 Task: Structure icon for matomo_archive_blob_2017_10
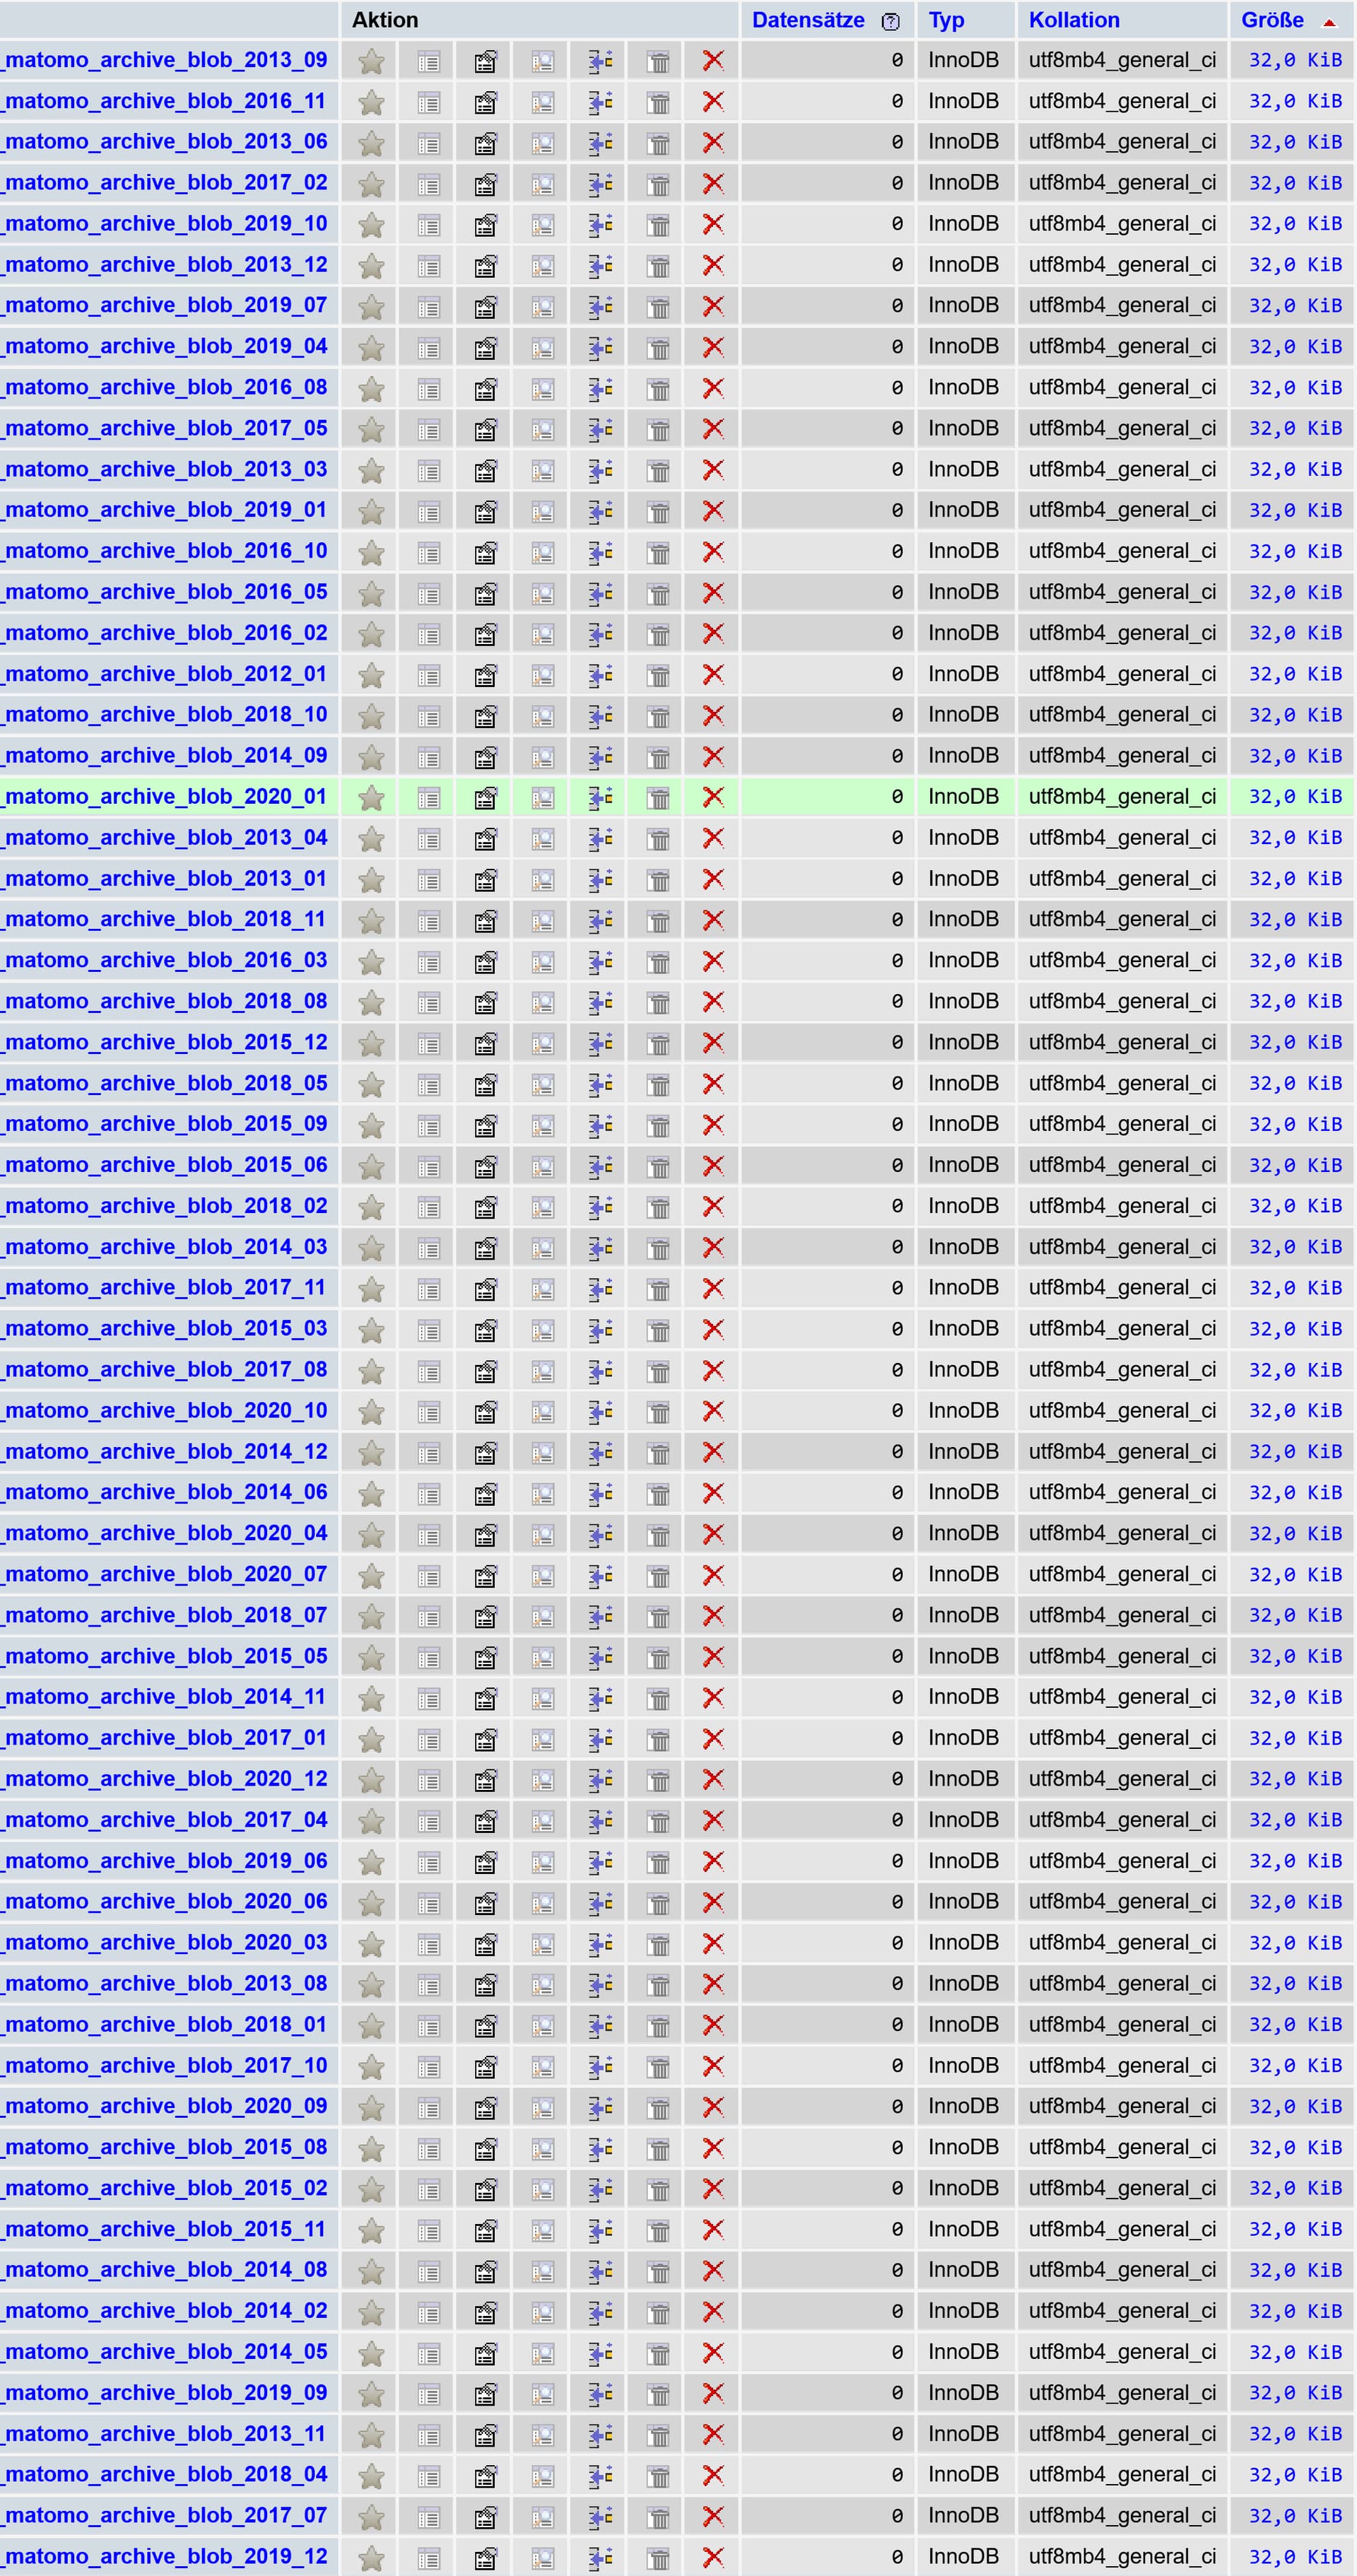point(485,2067)
